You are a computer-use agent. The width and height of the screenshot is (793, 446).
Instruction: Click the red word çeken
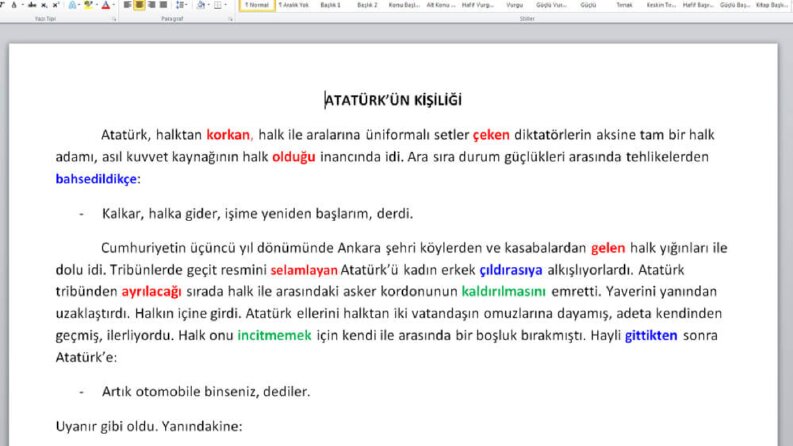[x=491, y=135]
